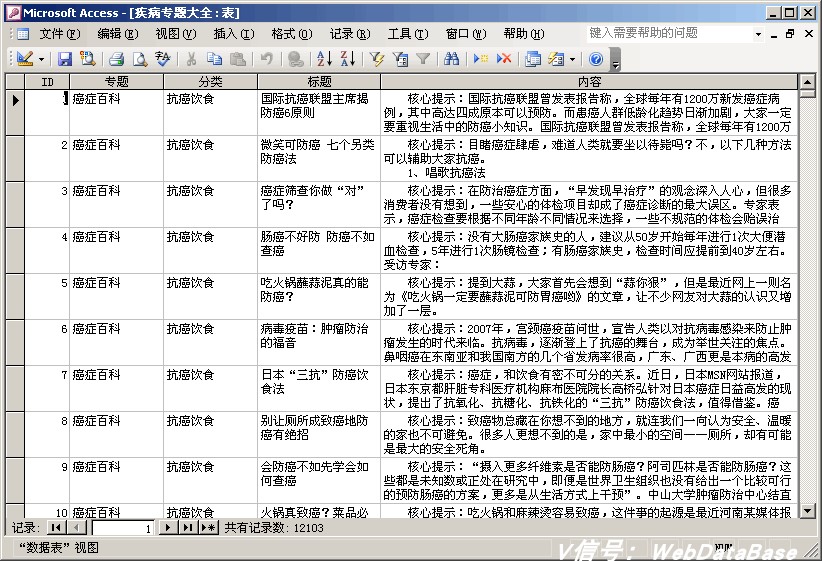The image size is (822, 561).
Task: Open Find with the binoculars icon
Action: coord(451,59)
